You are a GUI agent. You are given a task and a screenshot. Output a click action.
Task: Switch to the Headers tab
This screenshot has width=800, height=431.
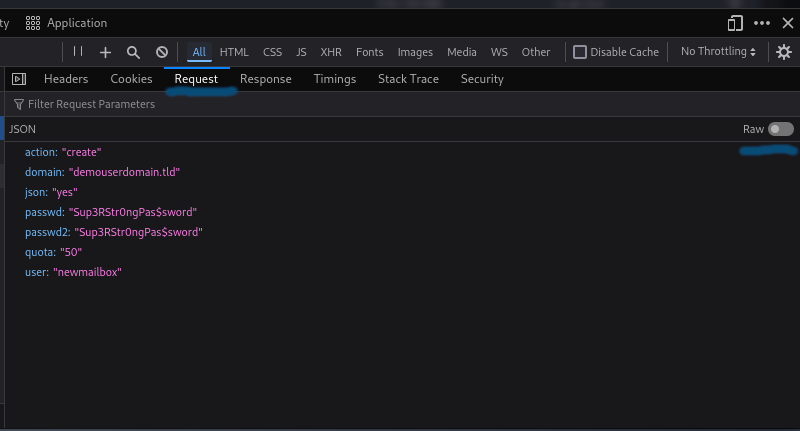[66, 79]
